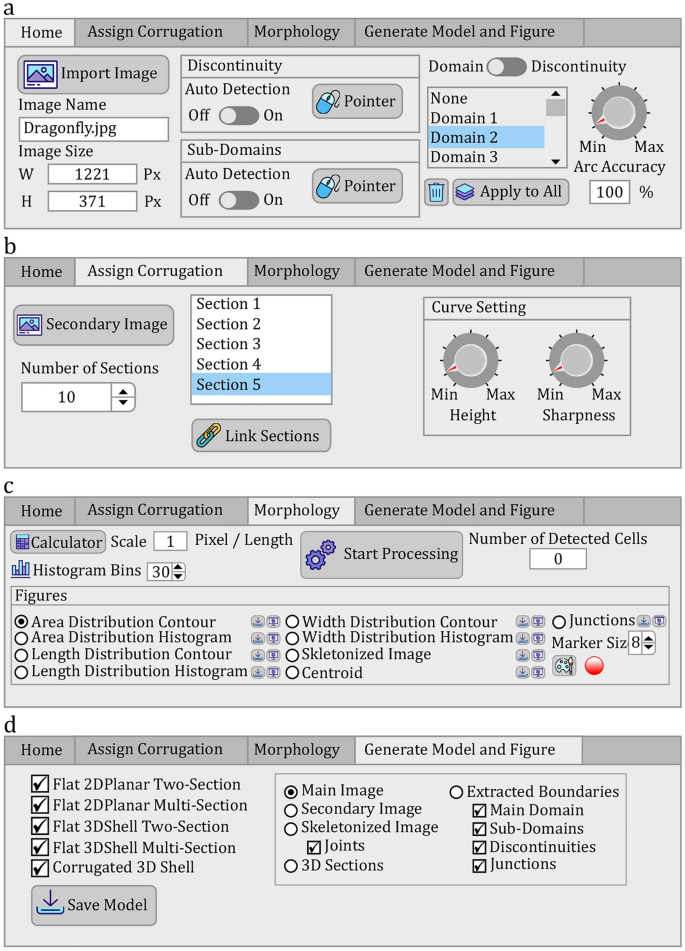The width and height of the screenshot is (685, 951).
Task: Click the red marker color circle
Action: click(x=594, y=666)
